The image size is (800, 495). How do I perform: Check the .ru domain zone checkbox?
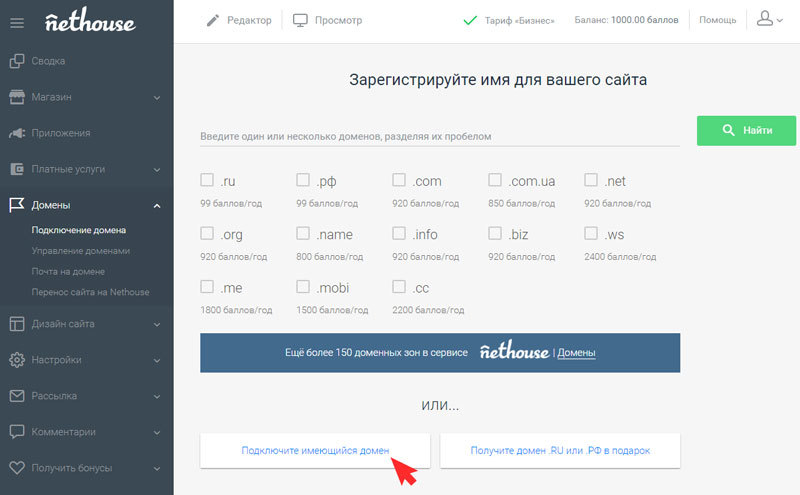click(x=207, y=180)
